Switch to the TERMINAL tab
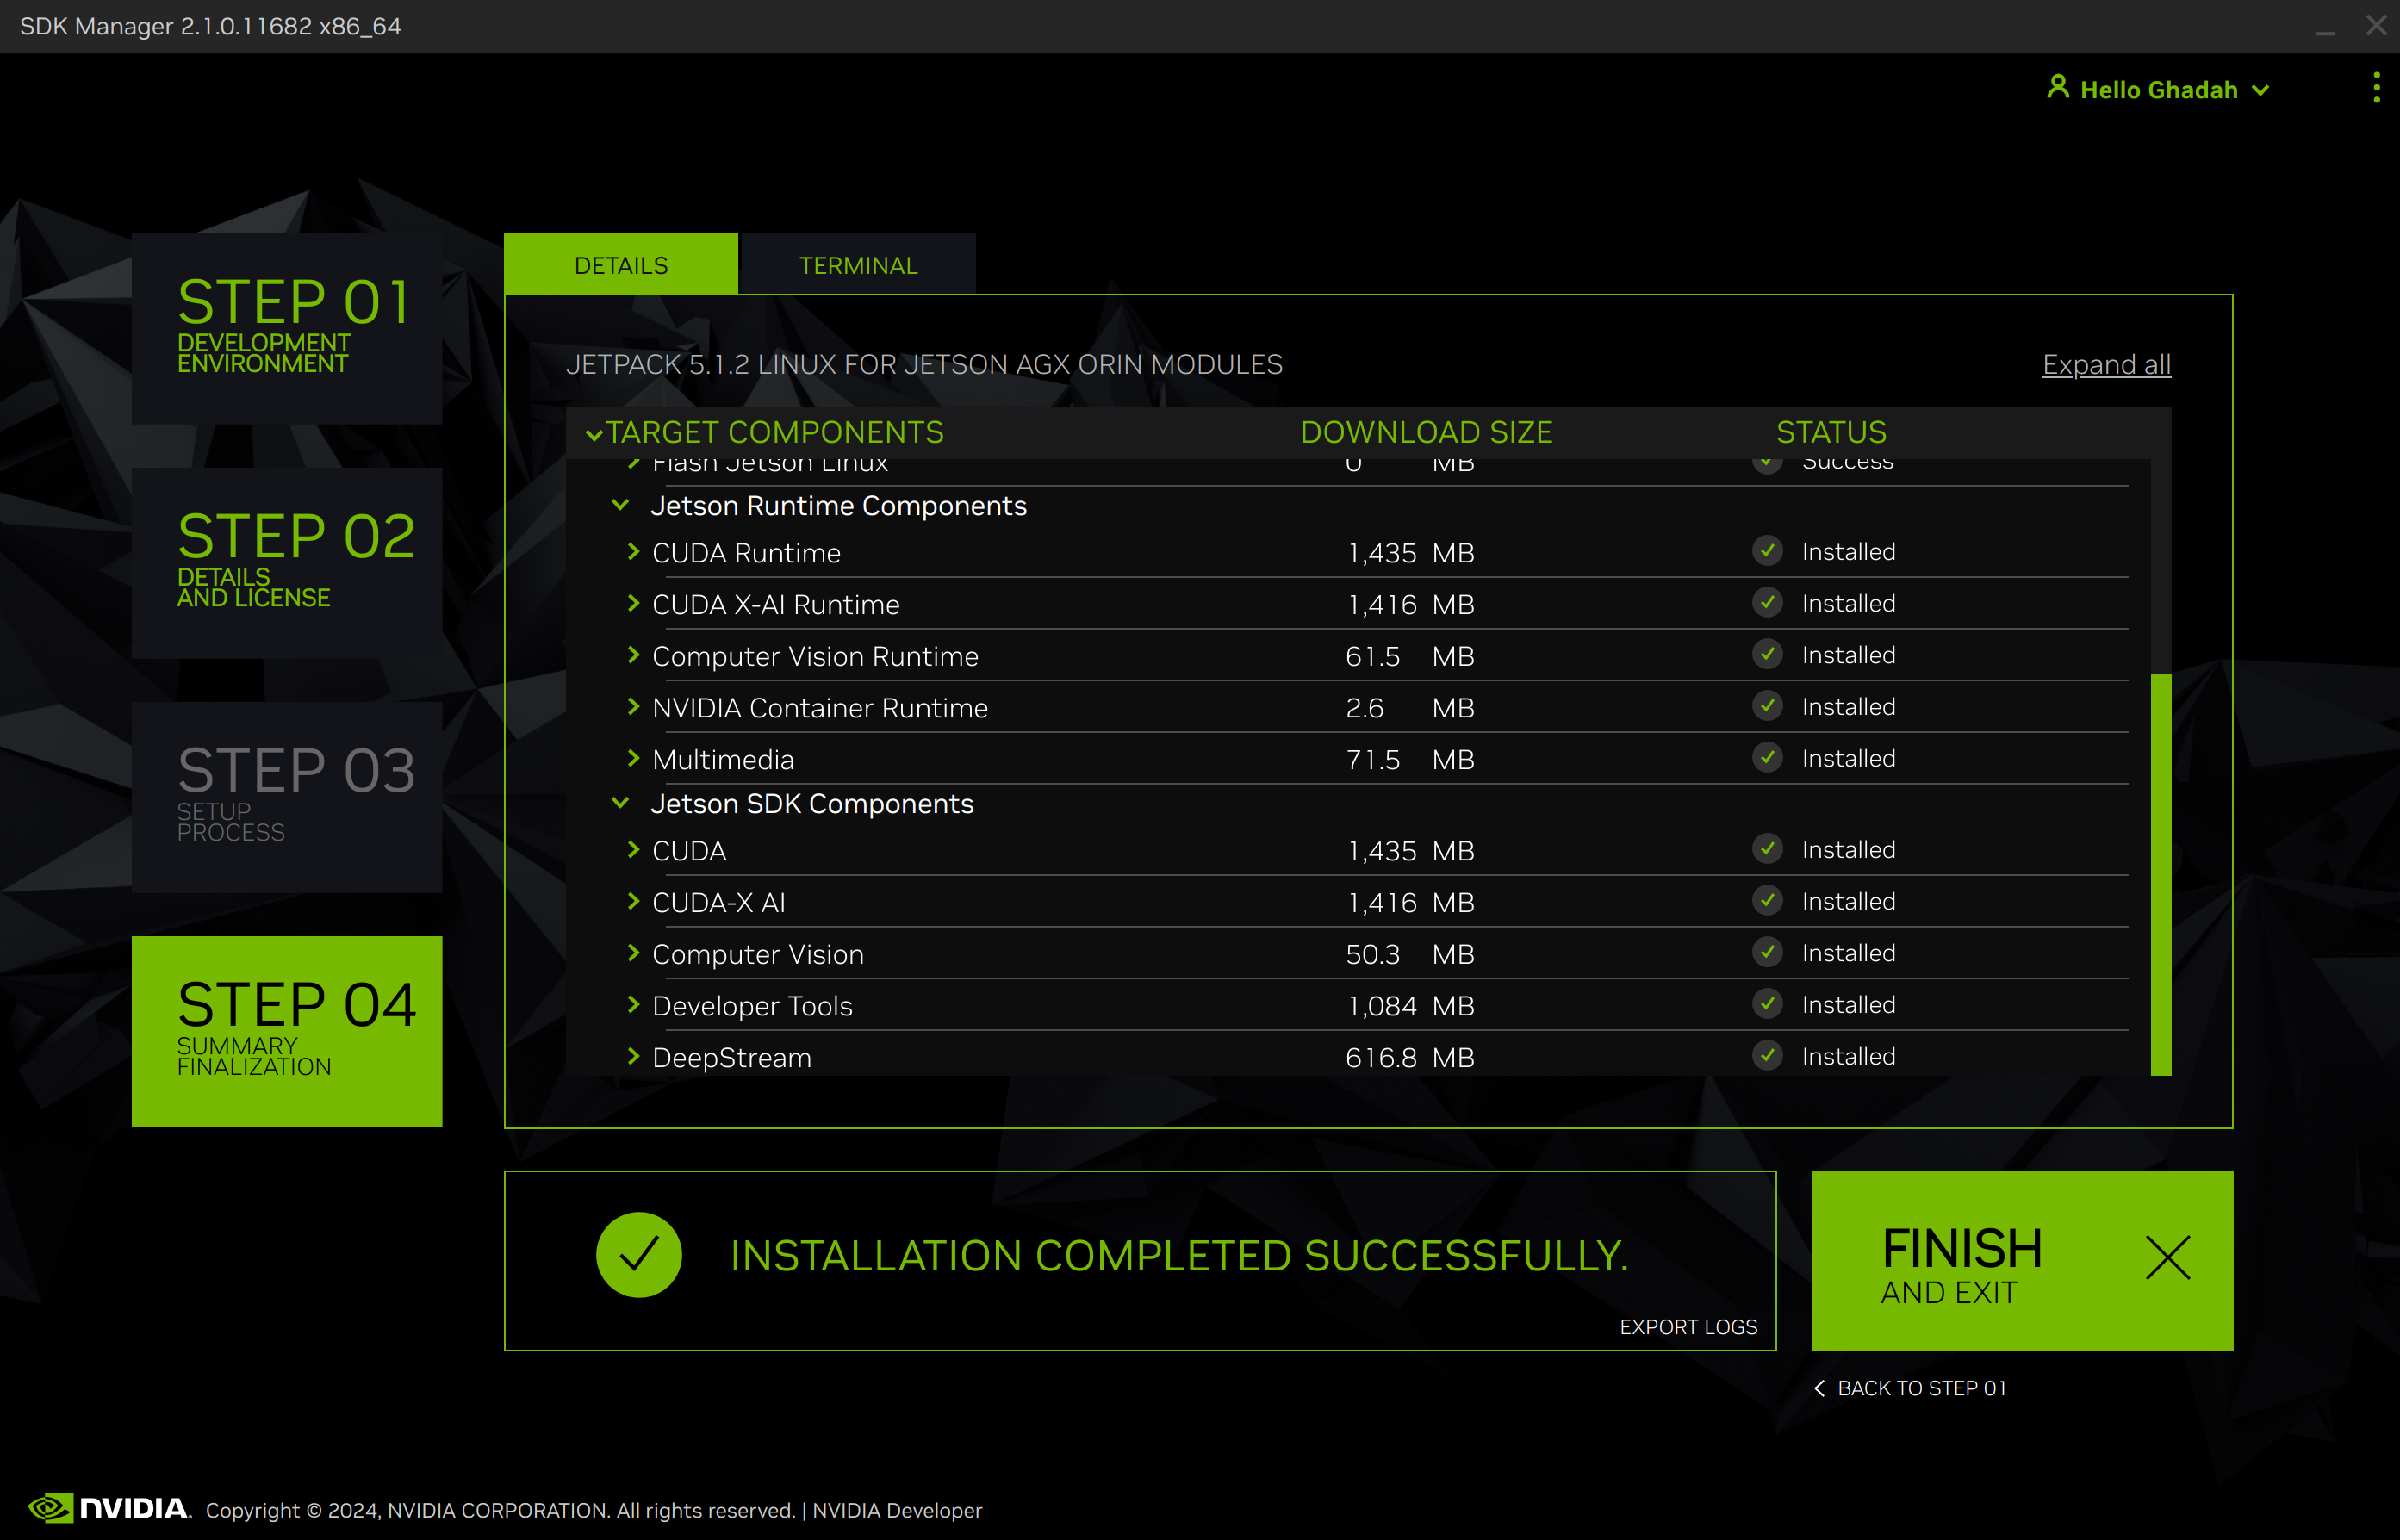Viewport: 2400px width, 1540px height. (857, 264)
